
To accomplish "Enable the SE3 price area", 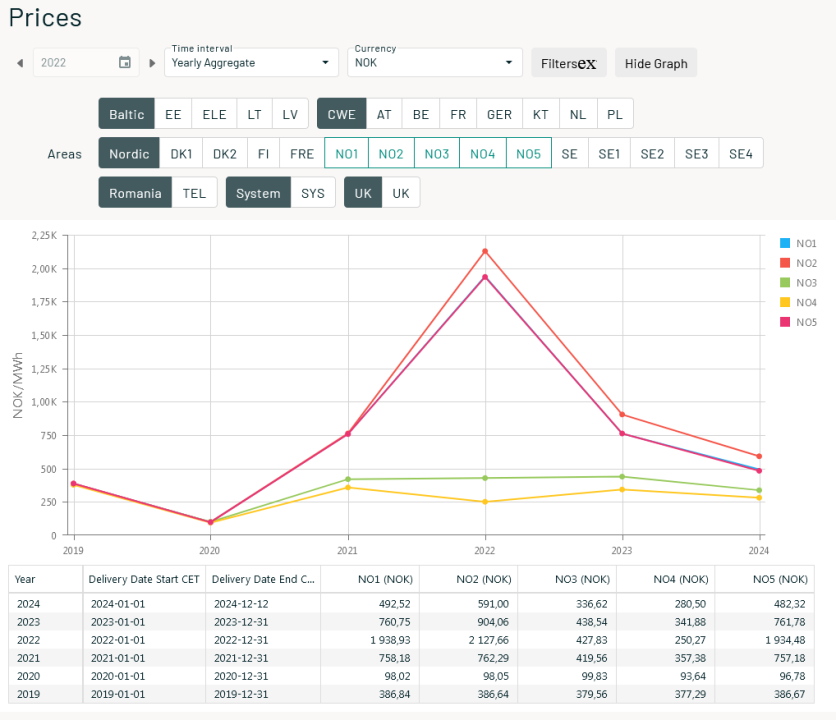I will (696, 153).
